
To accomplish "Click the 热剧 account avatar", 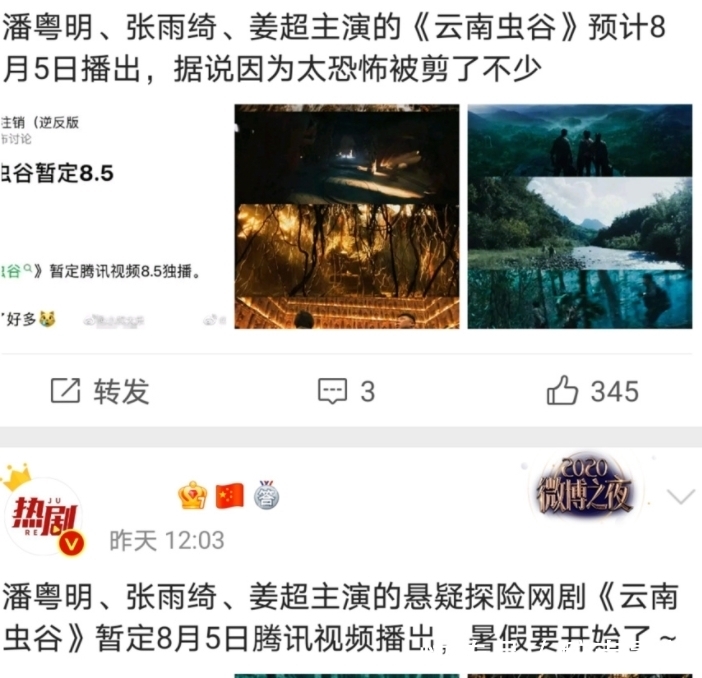I will 43,515.
